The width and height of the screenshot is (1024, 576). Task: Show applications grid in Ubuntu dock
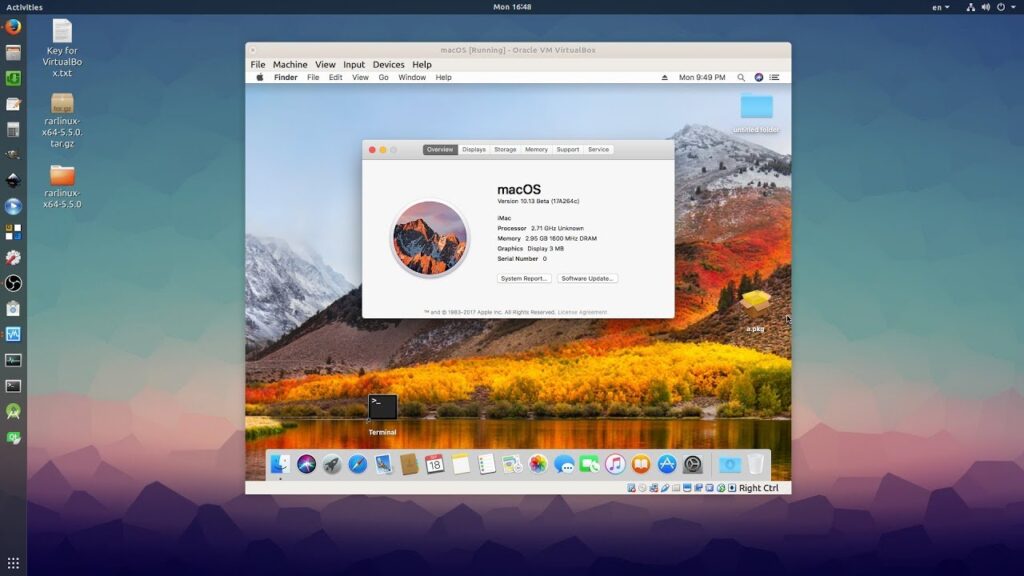(13, 562)
